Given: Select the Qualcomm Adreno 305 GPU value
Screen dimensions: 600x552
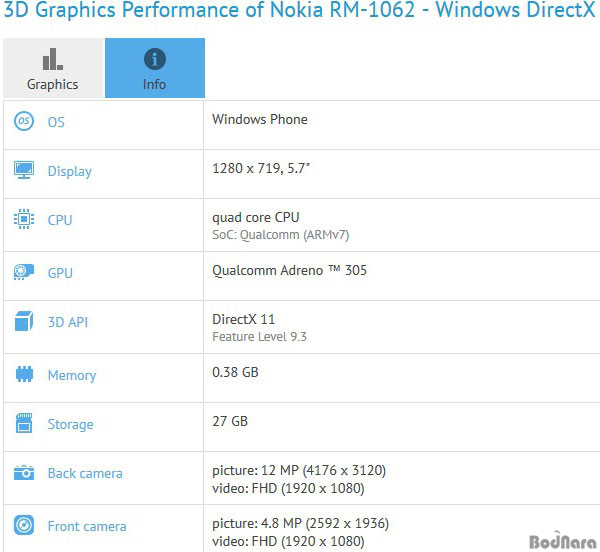Looking at the screenshot, I should click(289, 270).
